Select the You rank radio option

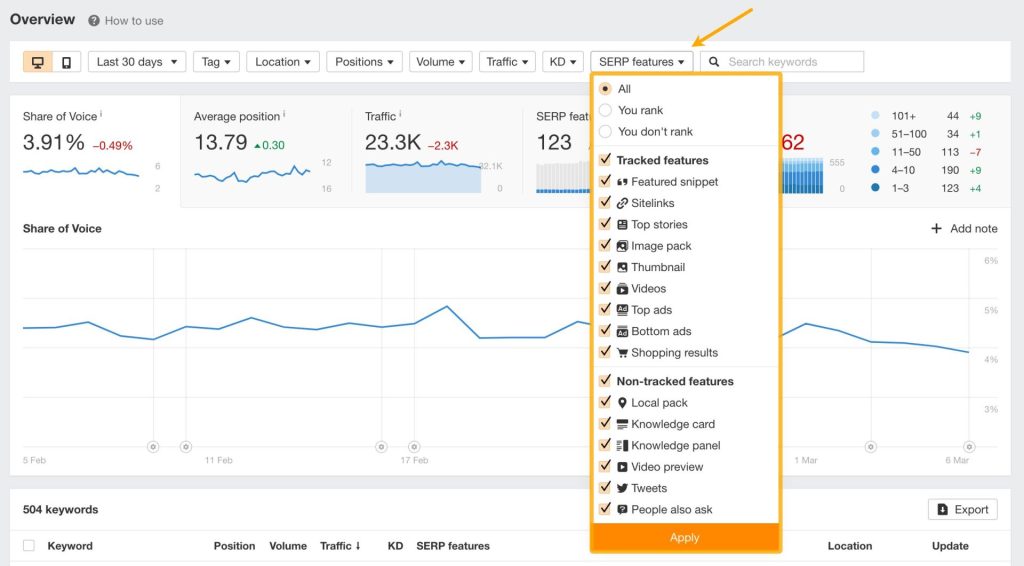605,110
